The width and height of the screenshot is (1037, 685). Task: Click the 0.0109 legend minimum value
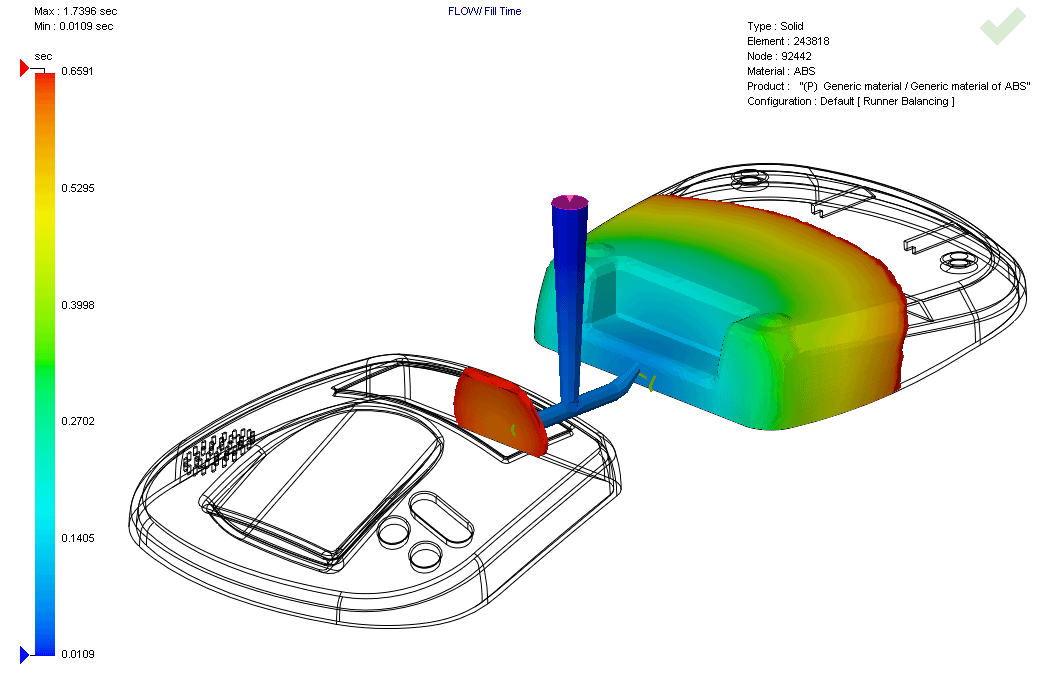click(x=79, y=655)
